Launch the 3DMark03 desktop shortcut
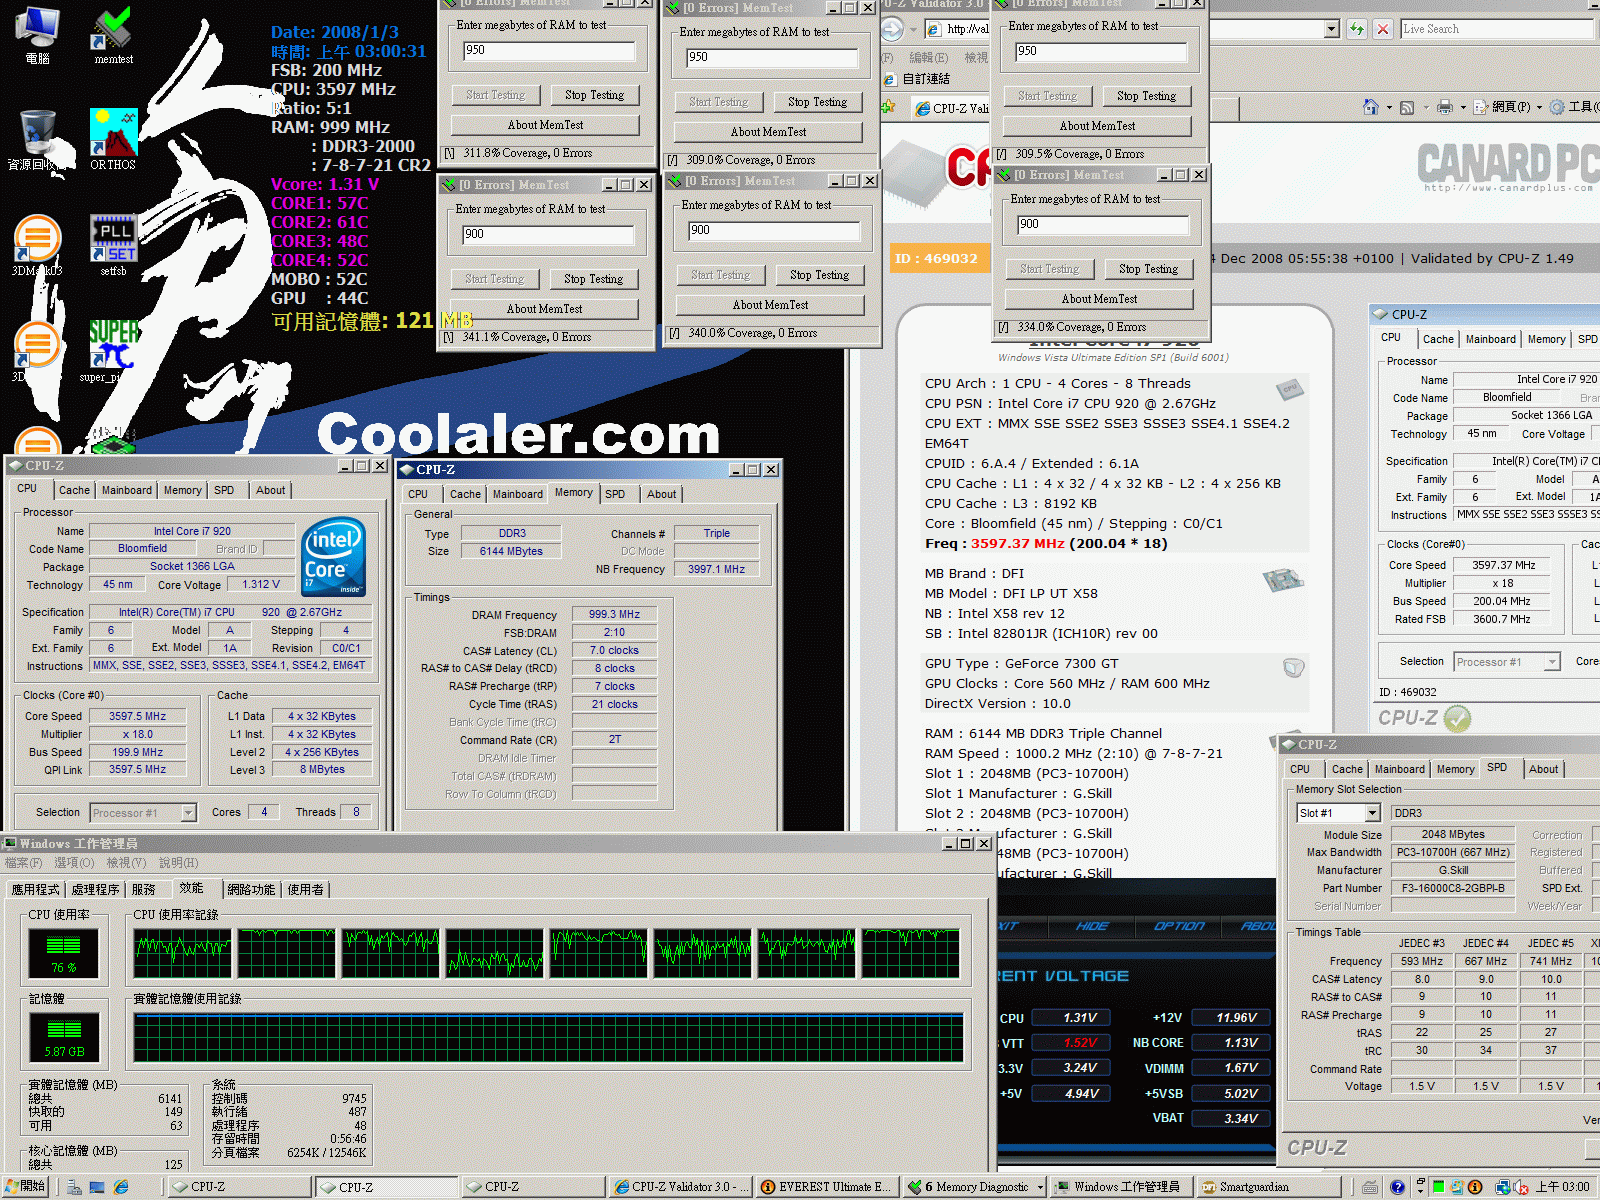1600x1200 pixels. (37, 246)
